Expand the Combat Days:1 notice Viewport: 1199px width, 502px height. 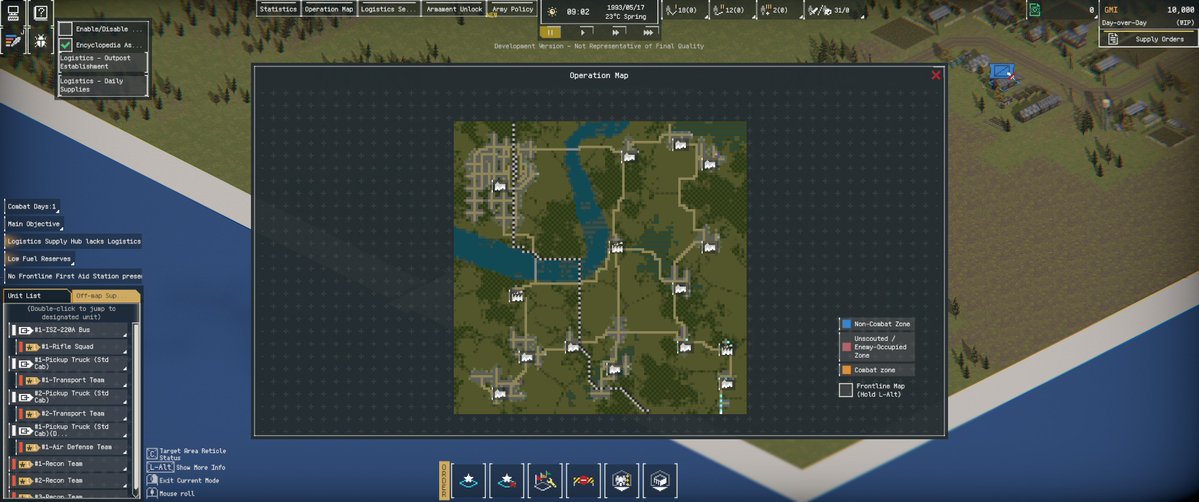click(x=32, y=207)
